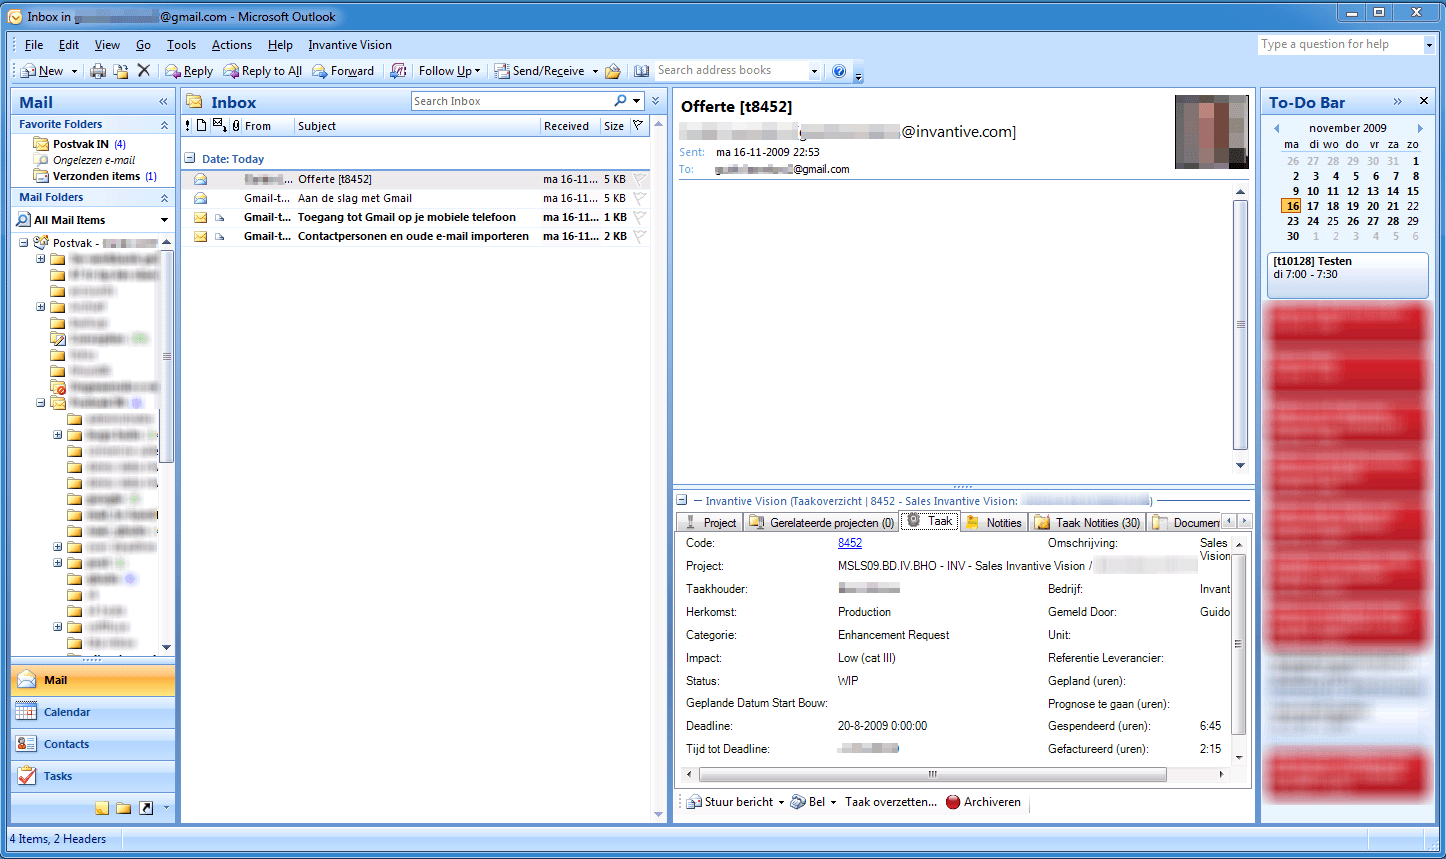Sort messages by Received column
The width and height of the screenshot is (1446, 859).
[570, 126]
